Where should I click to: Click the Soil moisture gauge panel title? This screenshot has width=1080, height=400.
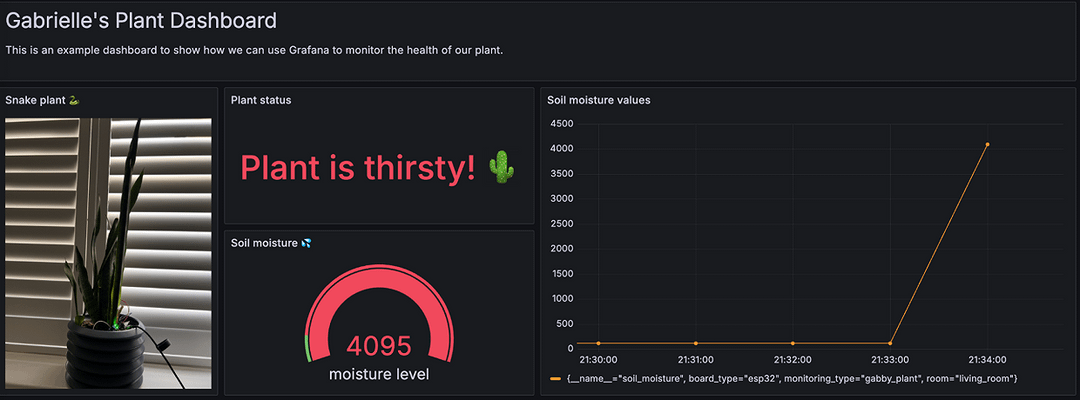tap(264, 243)
